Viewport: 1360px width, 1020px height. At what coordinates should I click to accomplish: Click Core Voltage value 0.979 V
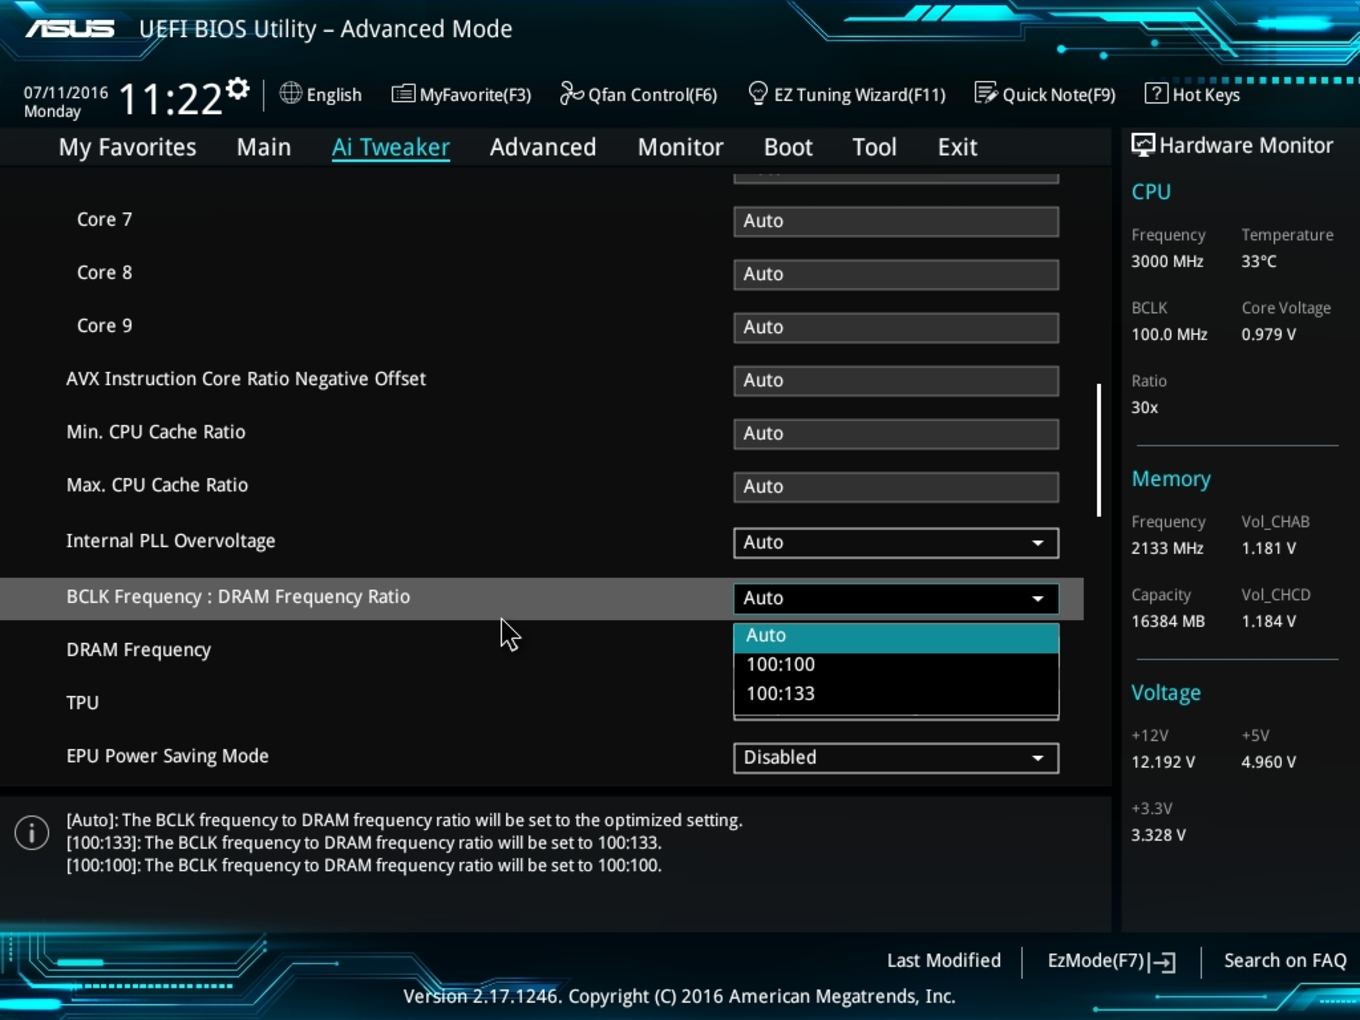tap(1268, 334)
